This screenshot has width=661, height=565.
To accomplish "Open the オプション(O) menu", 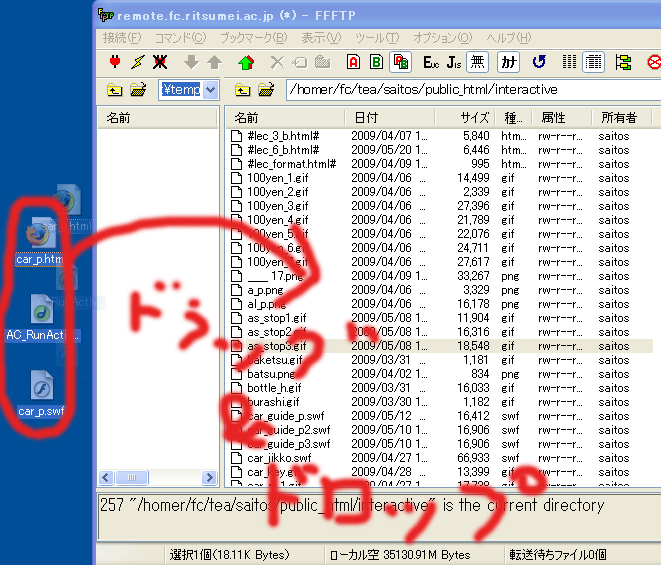I will point(440,37).
